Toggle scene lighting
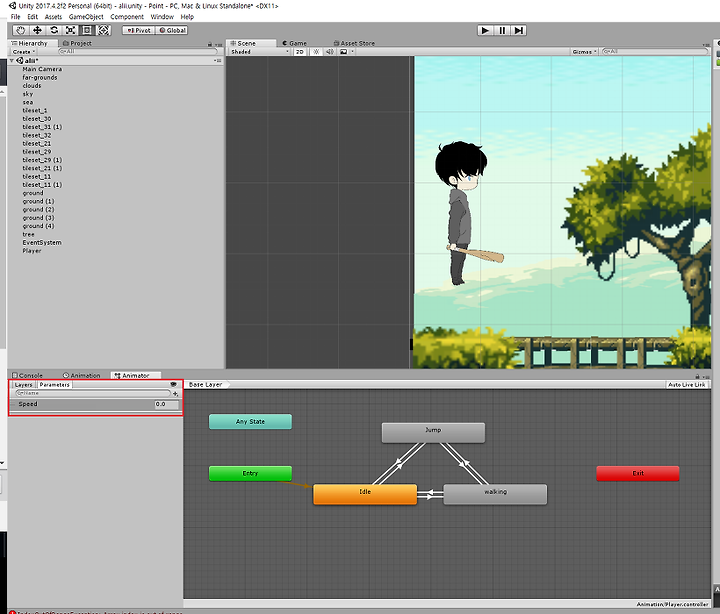 [316, 52]
